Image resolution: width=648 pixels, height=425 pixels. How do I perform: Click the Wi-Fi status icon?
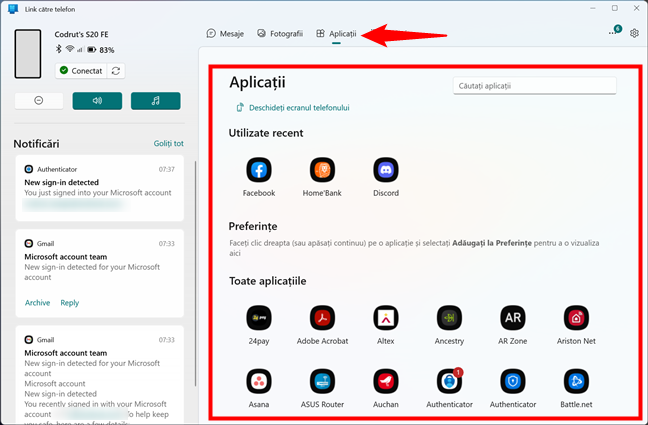[70, 49]
